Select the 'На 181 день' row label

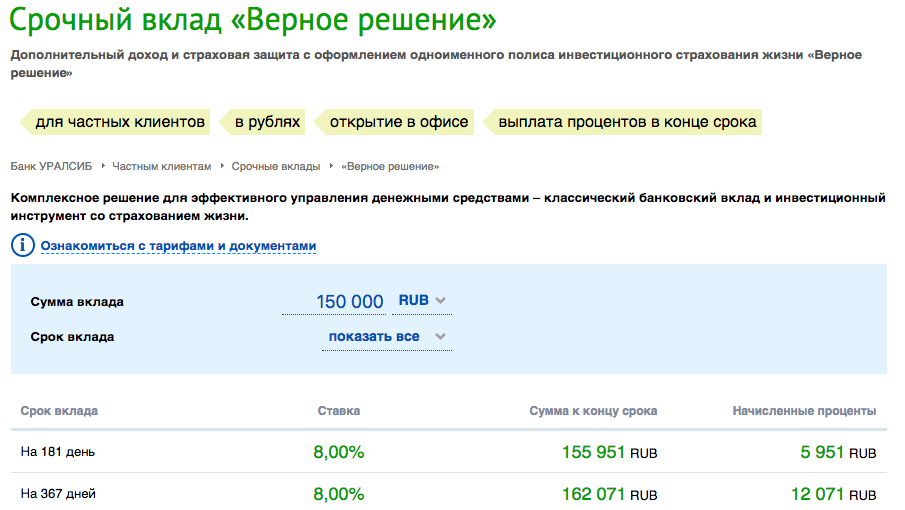[x=58, y=452]
